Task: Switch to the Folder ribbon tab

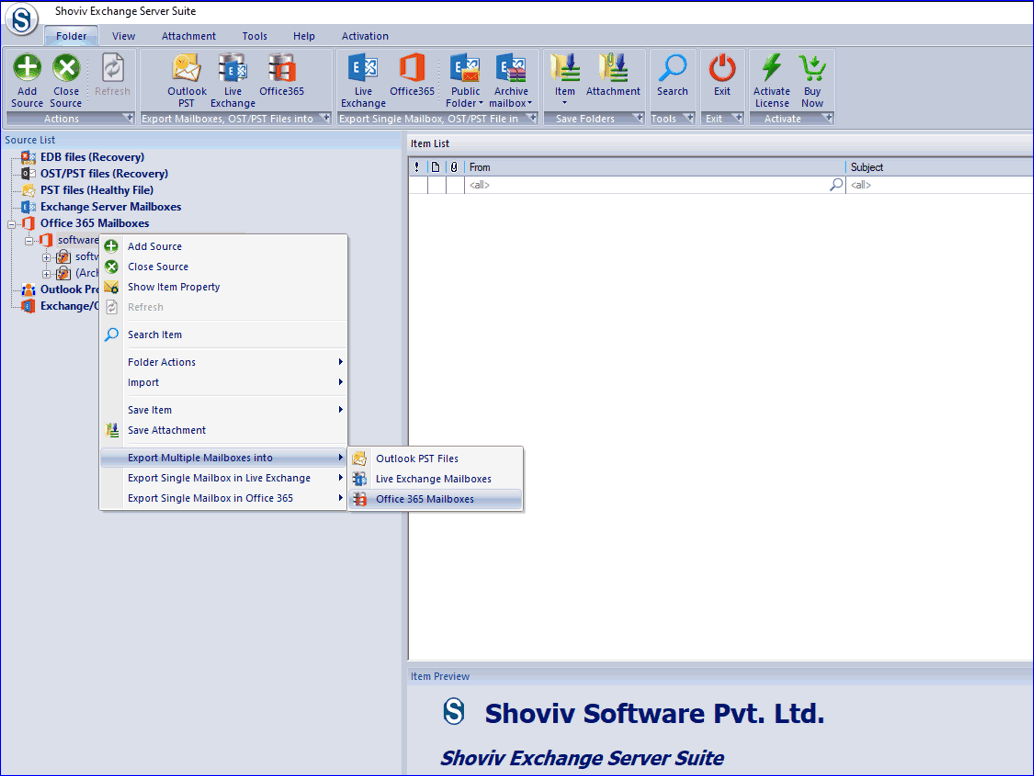Action: tap(71, 36)
